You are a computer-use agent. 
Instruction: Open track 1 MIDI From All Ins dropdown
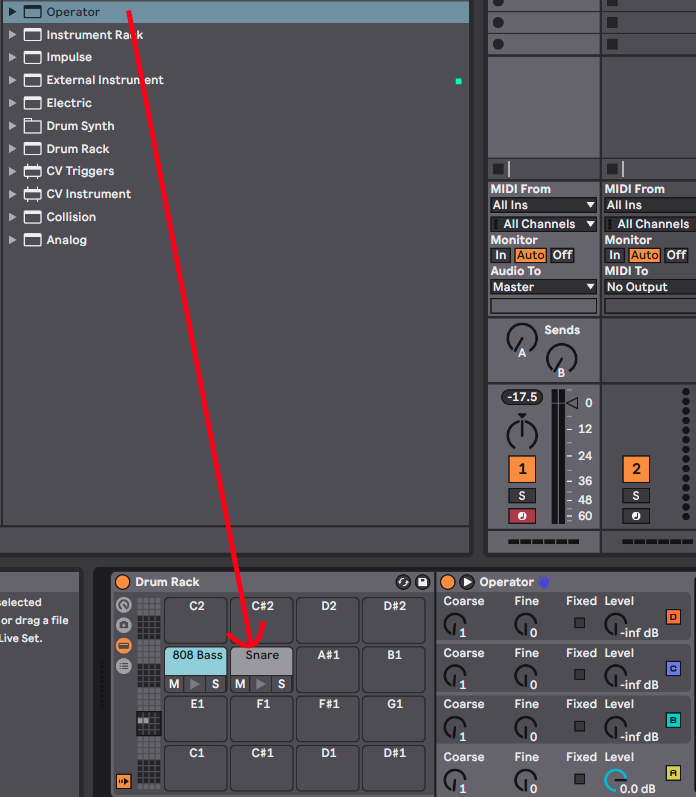(x=543, y=205)
